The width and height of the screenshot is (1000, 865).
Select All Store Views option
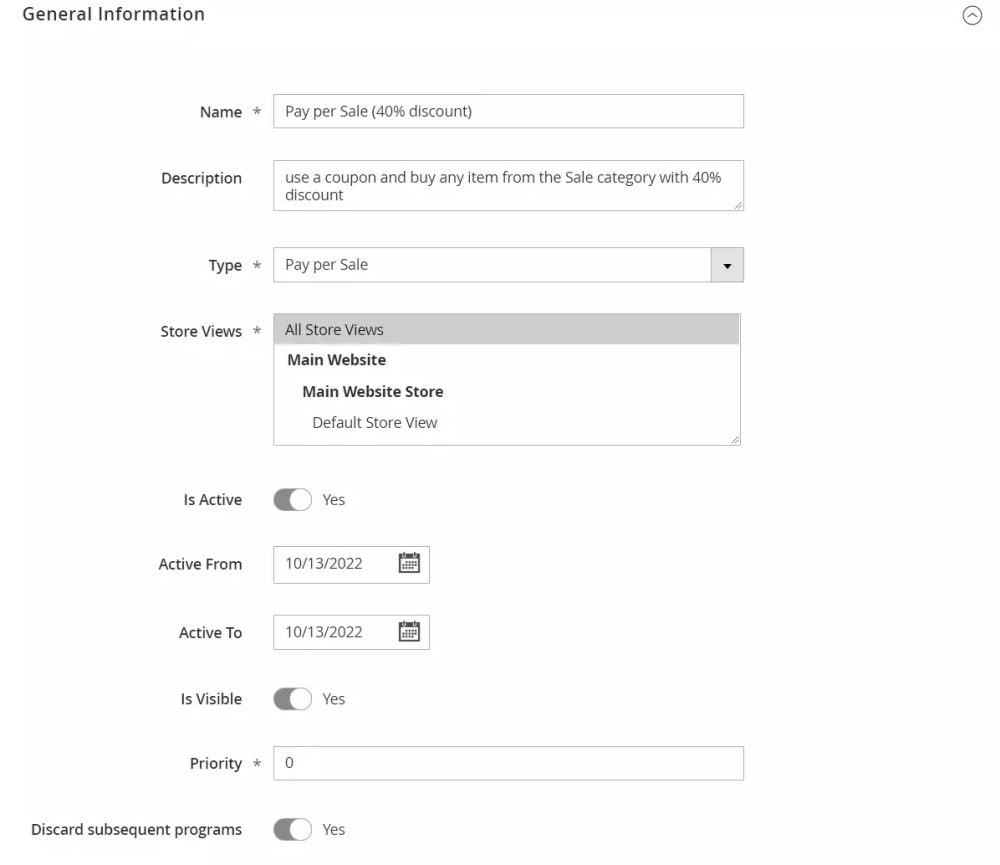(334, 329)
